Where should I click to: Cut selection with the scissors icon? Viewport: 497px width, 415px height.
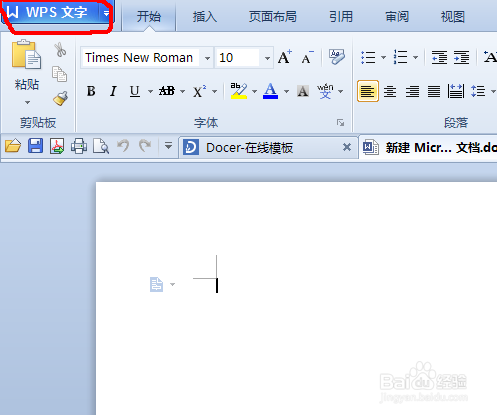(x=60, y=49)
